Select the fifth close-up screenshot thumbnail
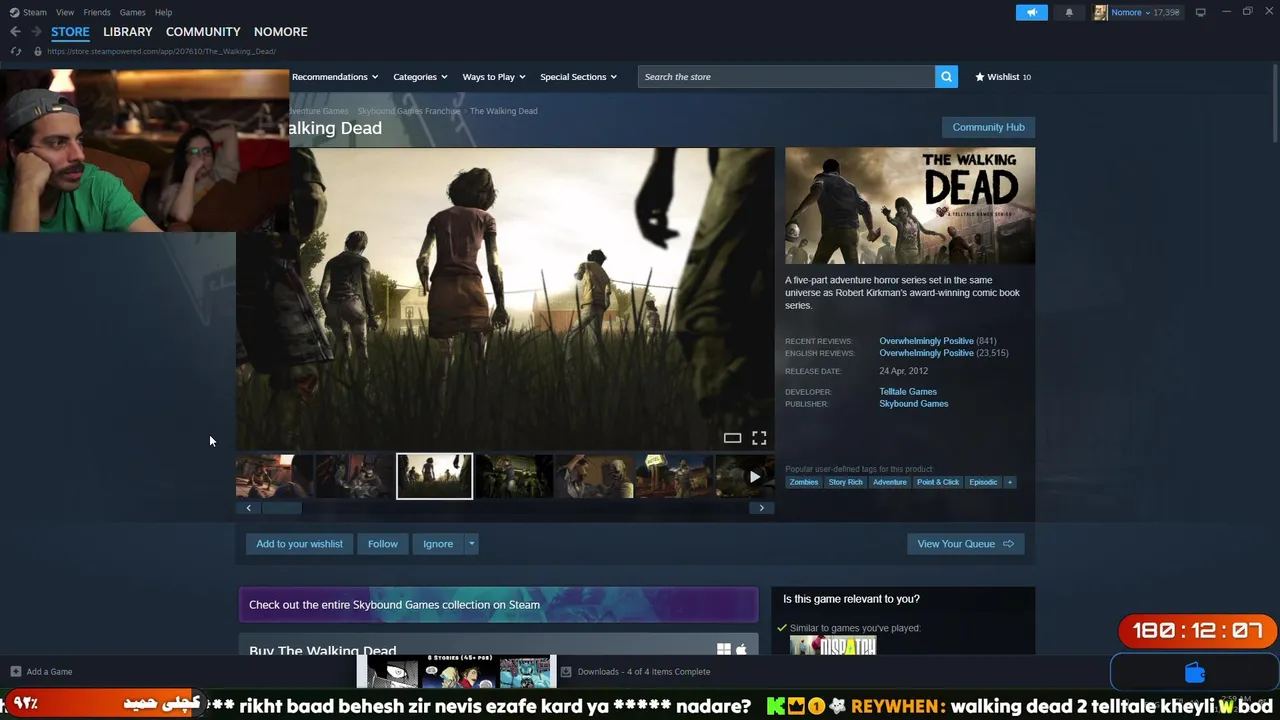1280x720 pixels. pos(594,476)
